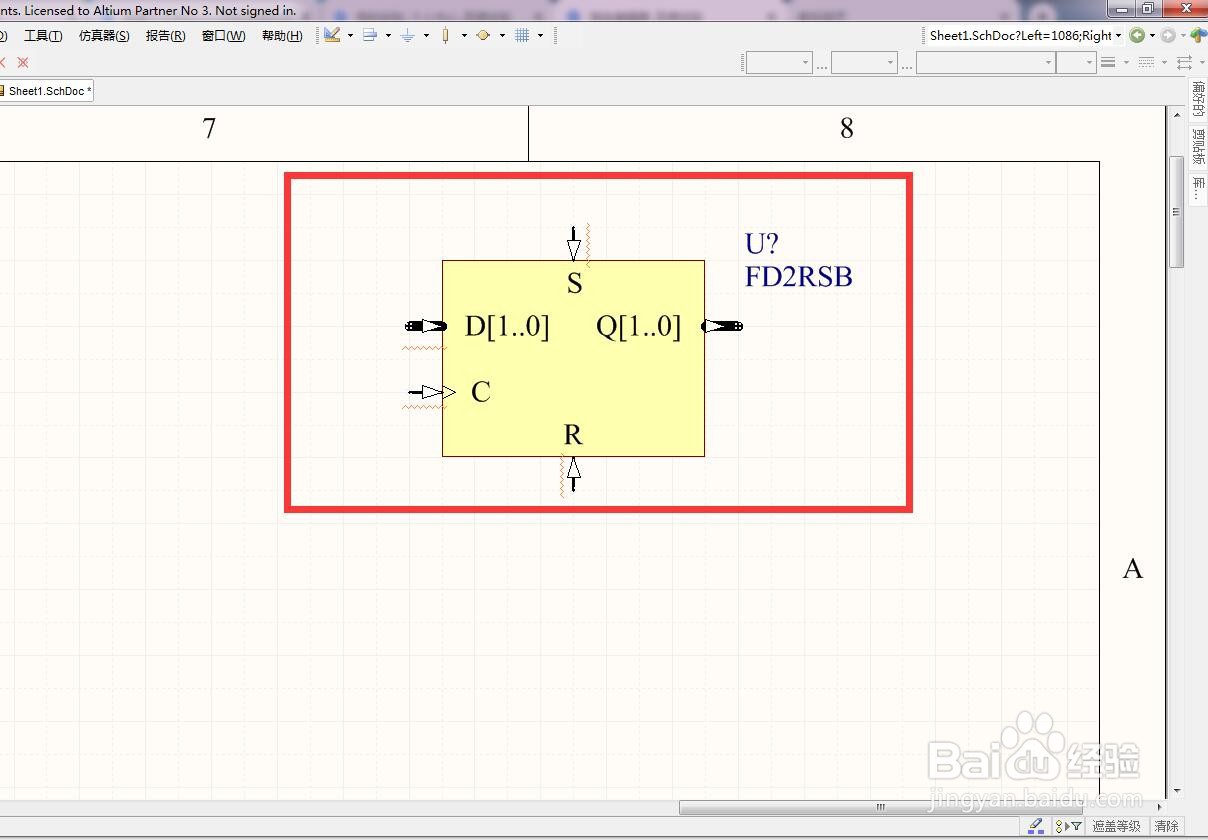Expand the alignment tools dropdown arrow
This screenshot has height=840, width=1208.
pyautogui.click(x=388, y=36)
